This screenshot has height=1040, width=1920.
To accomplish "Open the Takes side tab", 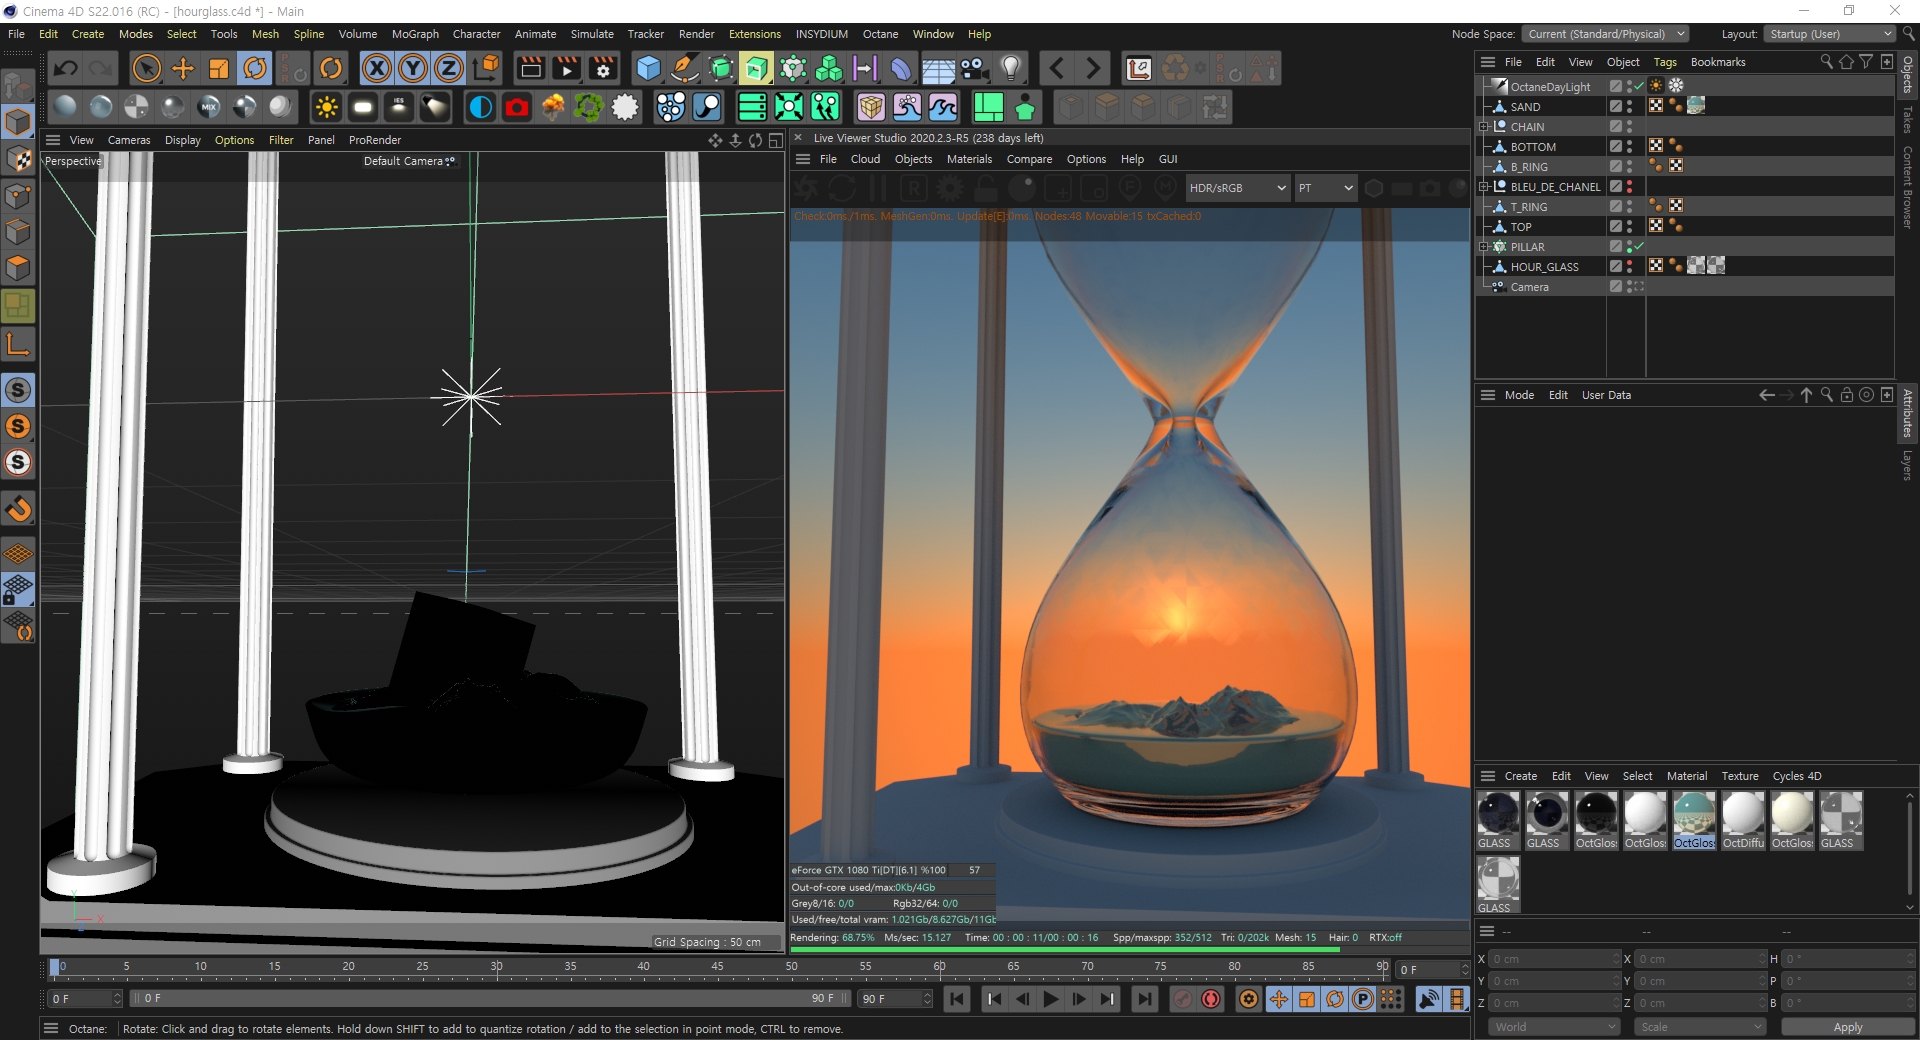I will point(1907,120).
